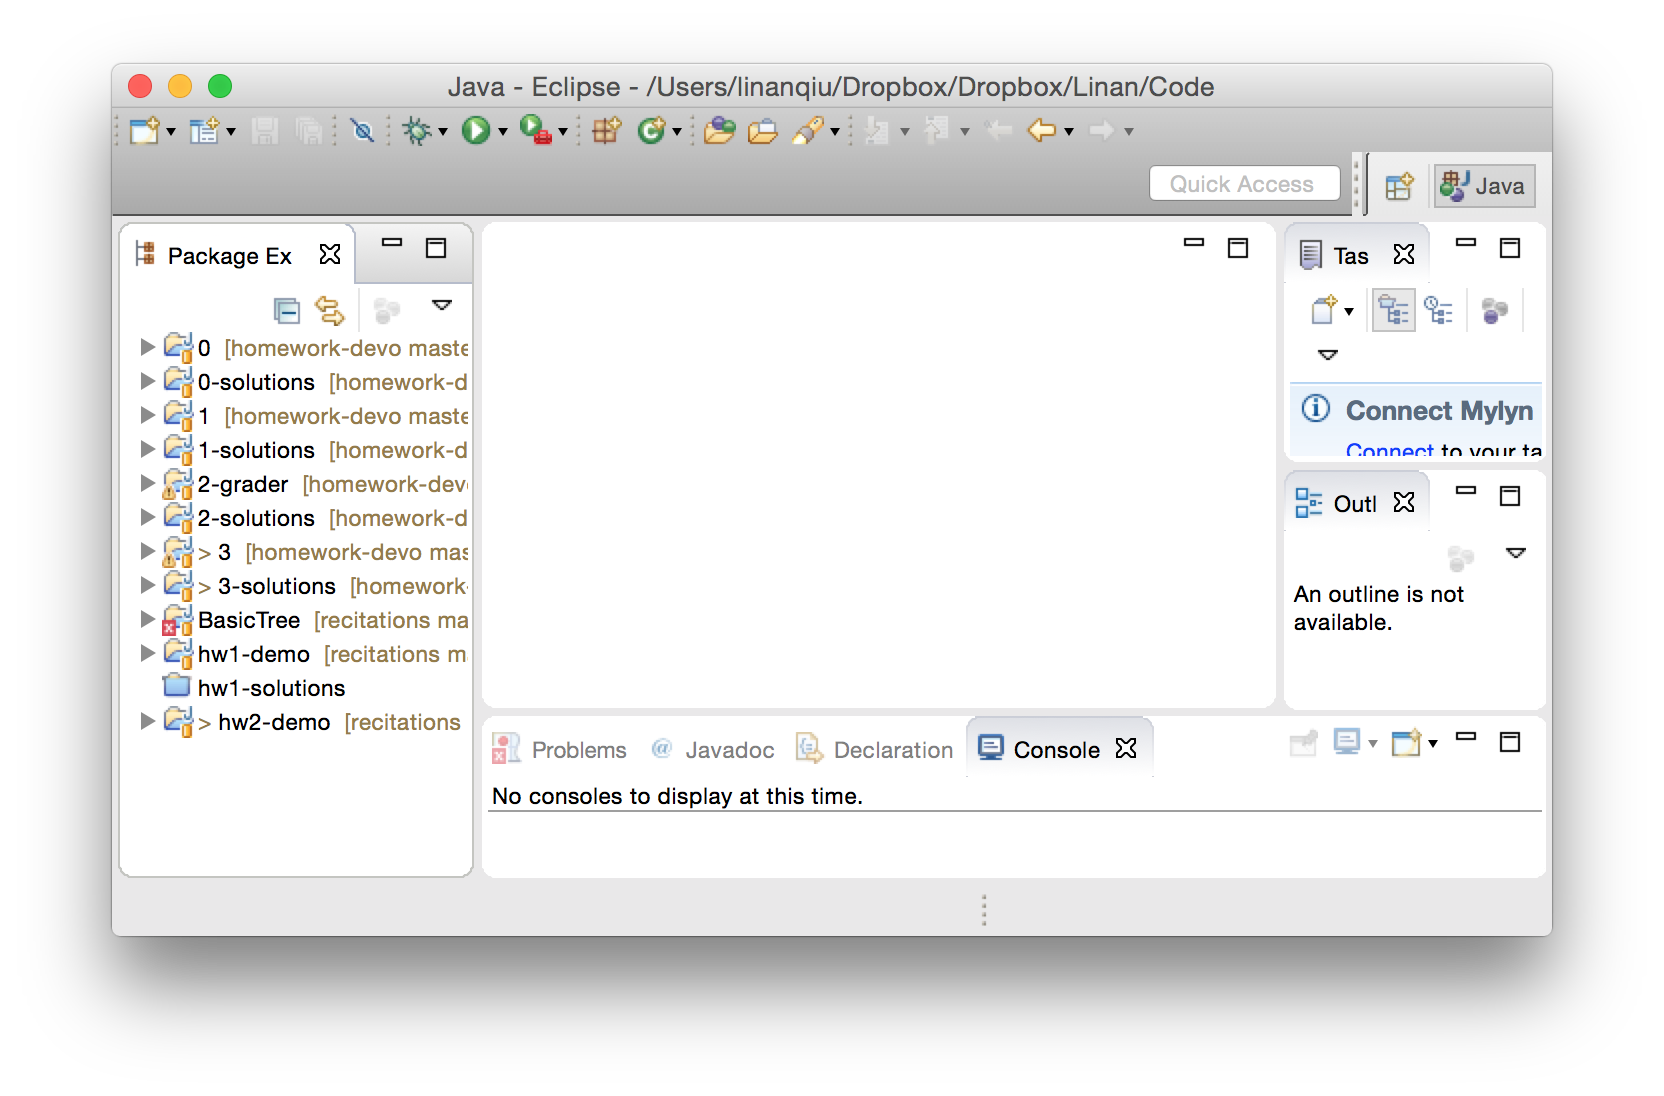Expand the 2-grader project
This screenshot has width=1664, height=1096.
[x=148, y=483]
